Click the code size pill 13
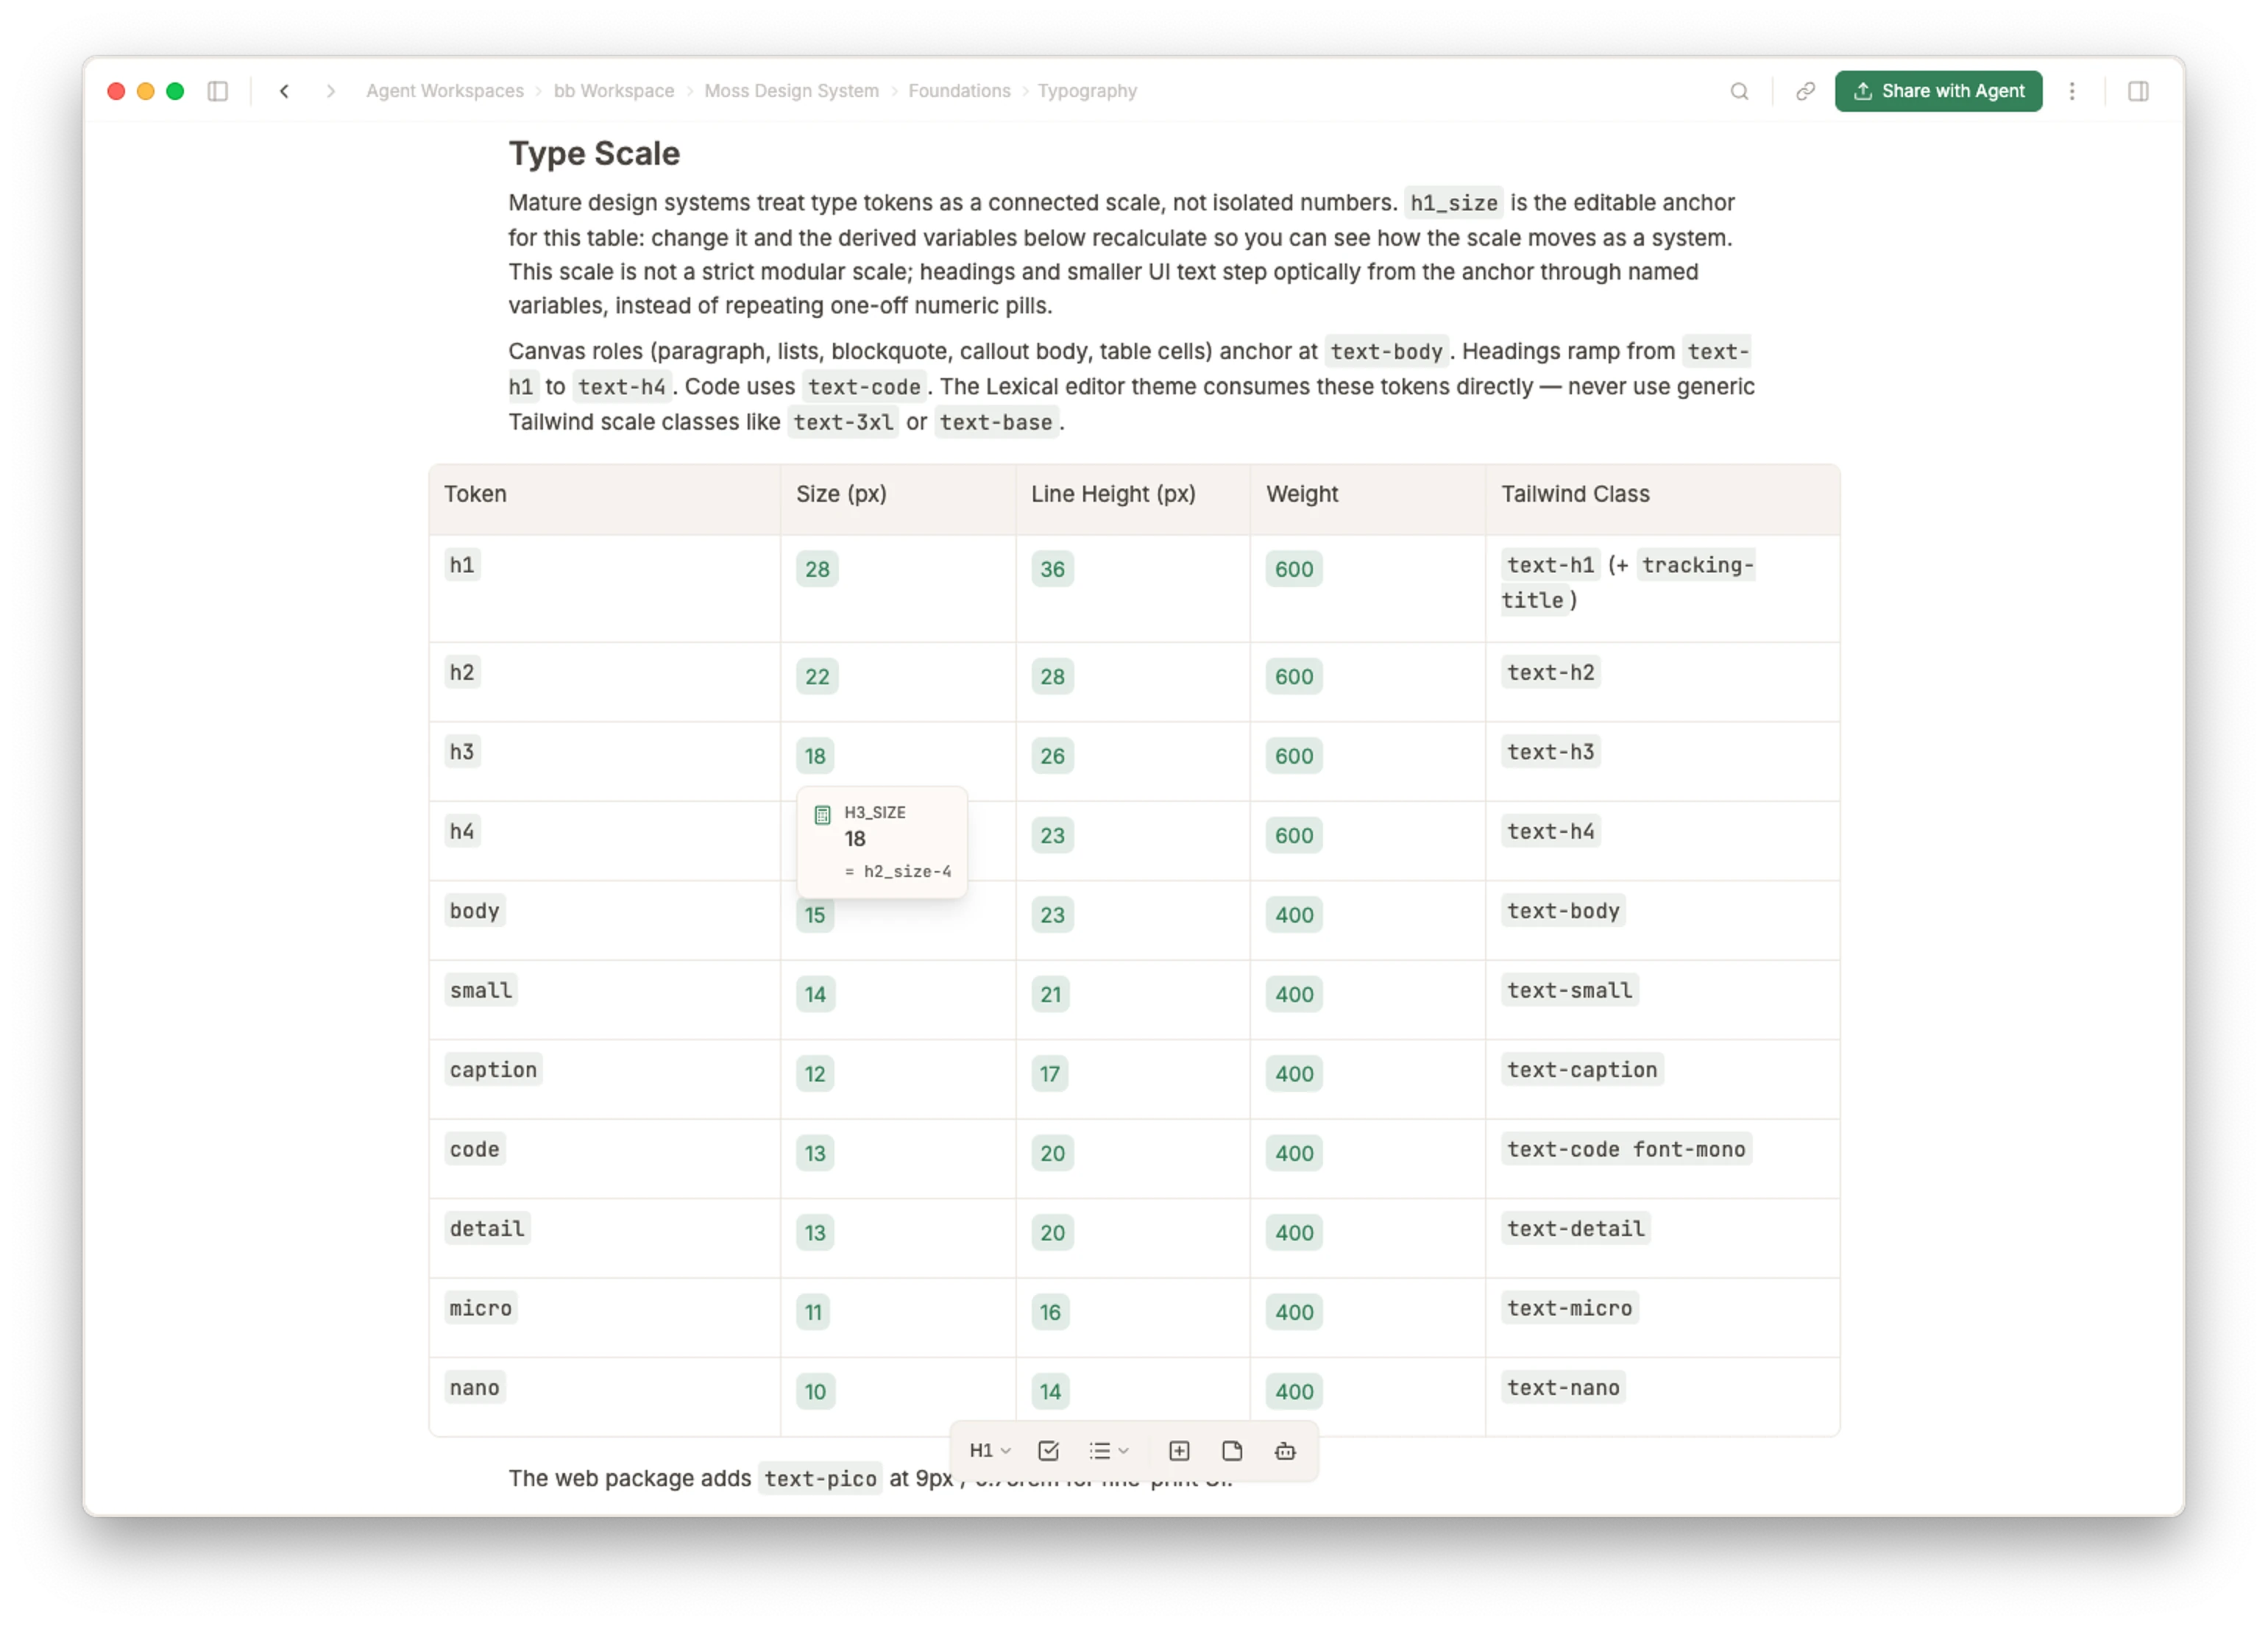The height and width of the screenshot is (1626, 2268). point(815,1153)
